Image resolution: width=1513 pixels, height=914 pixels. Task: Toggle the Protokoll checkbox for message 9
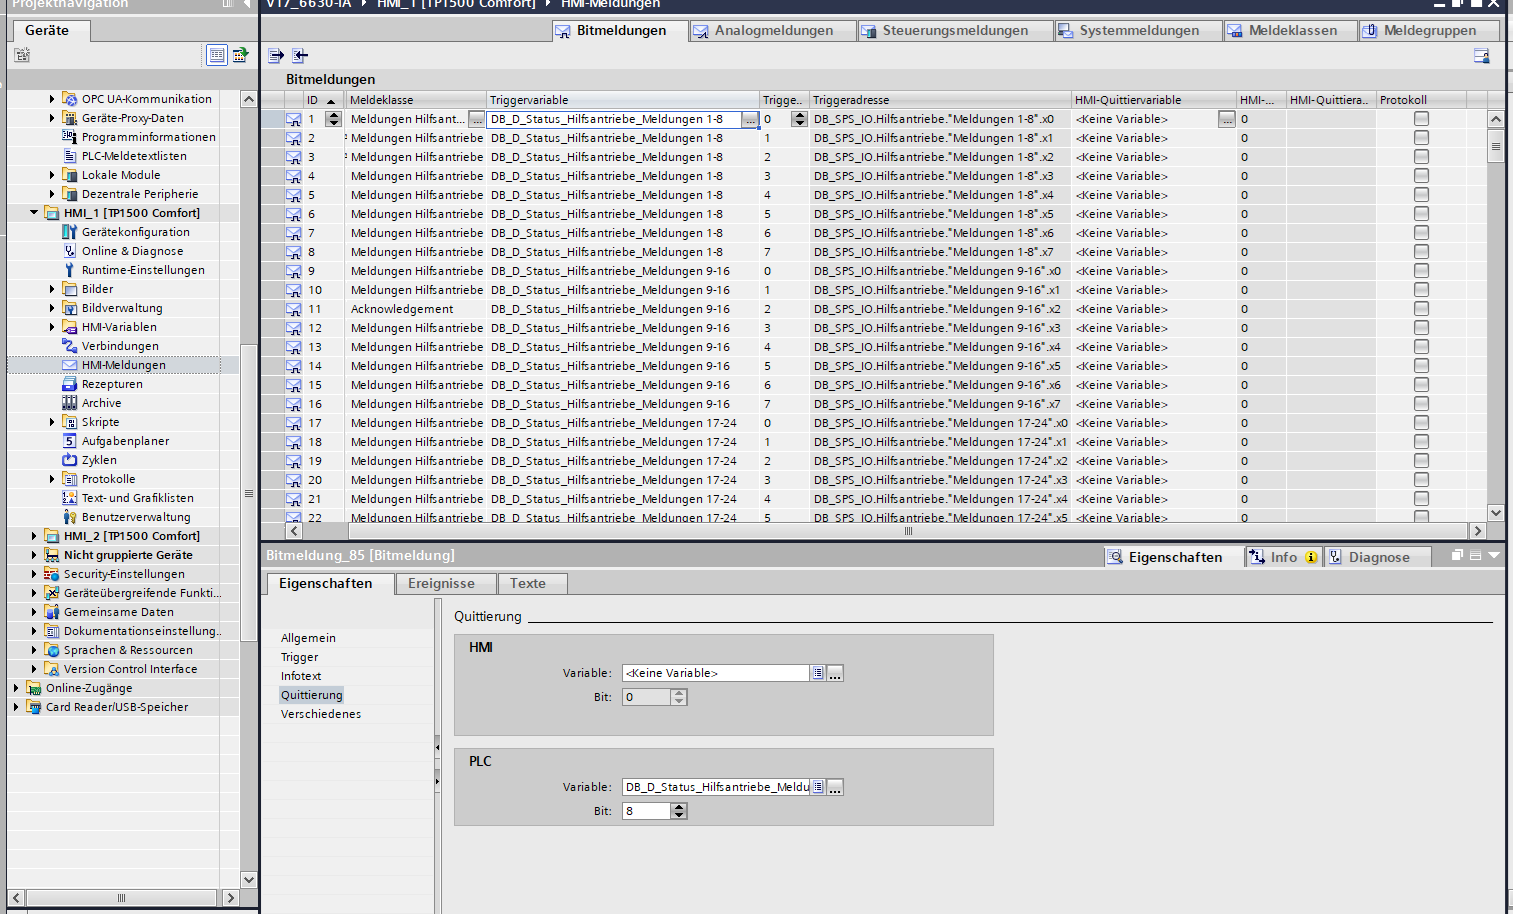[x=1421, y=271]
